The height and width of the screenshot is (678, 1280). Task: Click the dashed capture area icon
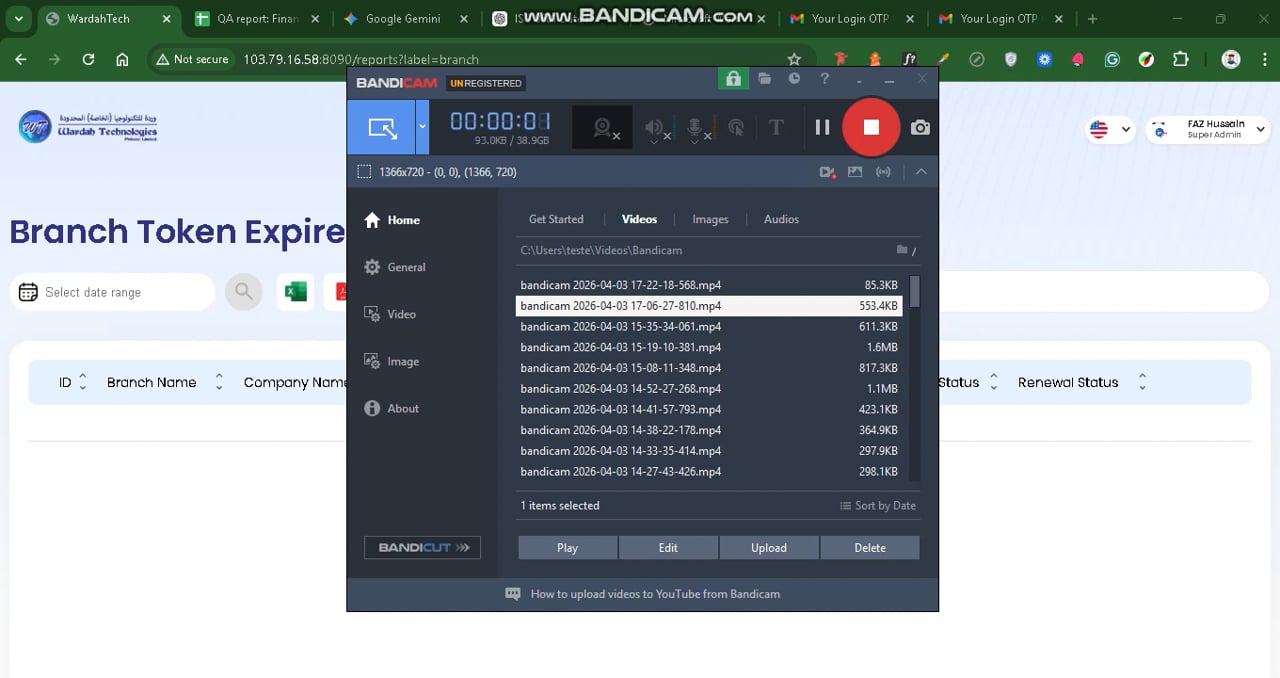364,172
